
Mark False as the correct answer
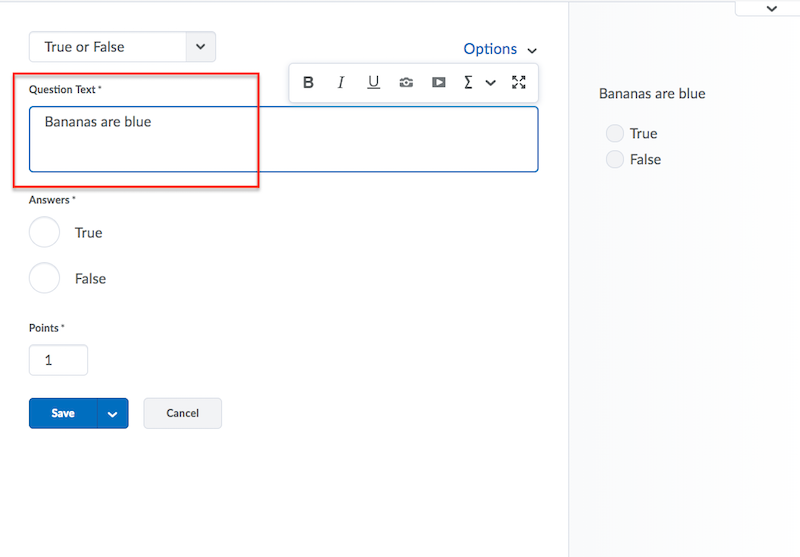[45, 278]
